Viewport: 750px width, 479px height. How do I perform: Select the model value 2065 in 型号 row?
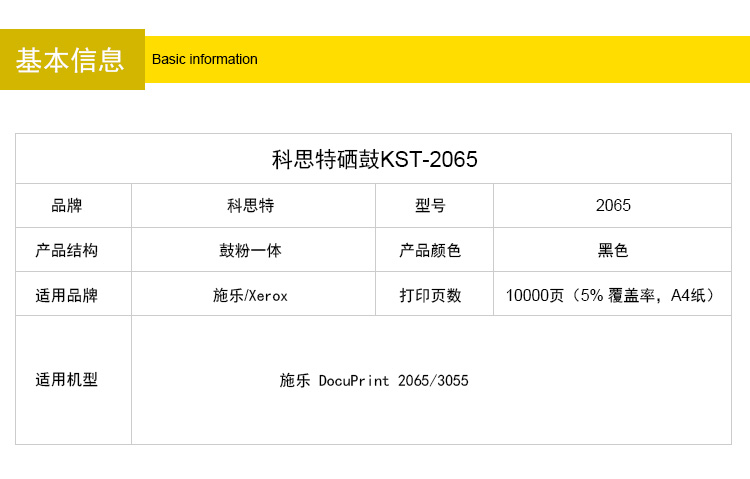[613, 206]
